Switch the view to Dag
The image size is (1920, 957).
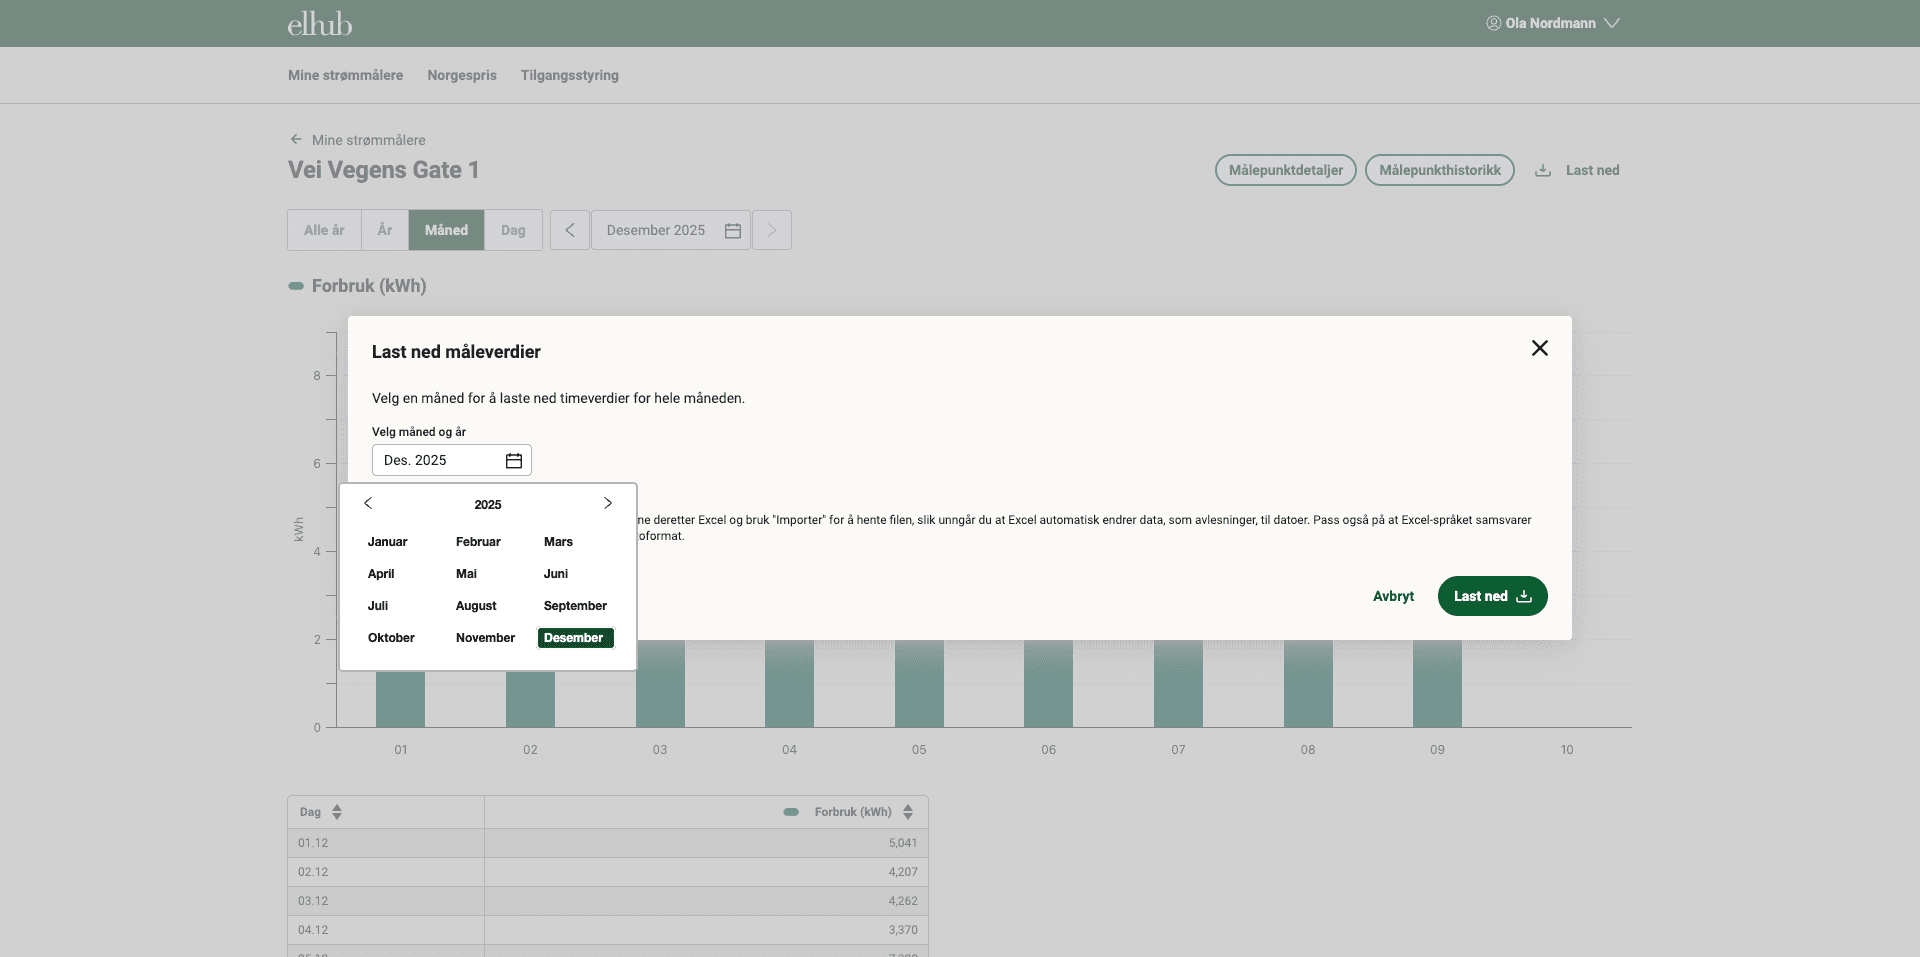pyautogui.click(x=513, y=230)
